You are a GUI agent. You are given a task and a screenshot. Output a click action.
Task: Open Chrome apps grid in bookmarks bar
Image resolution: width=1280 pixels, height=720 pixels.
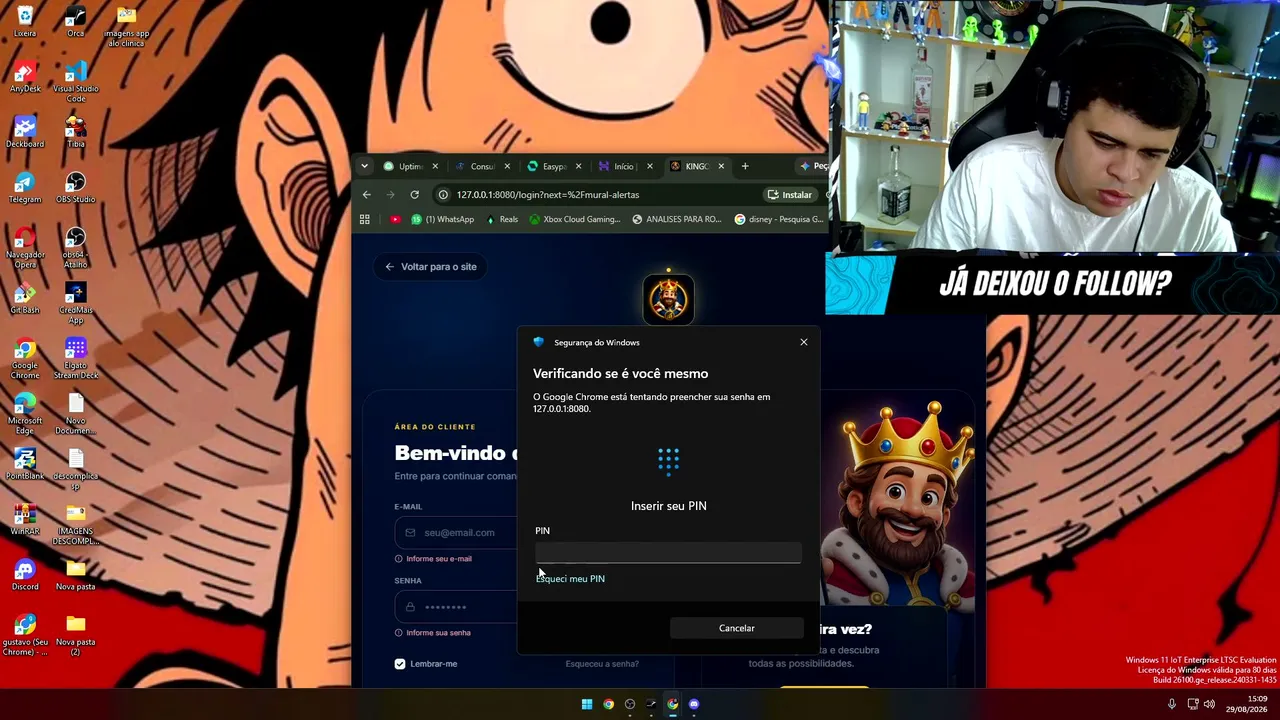click(365, 219)
